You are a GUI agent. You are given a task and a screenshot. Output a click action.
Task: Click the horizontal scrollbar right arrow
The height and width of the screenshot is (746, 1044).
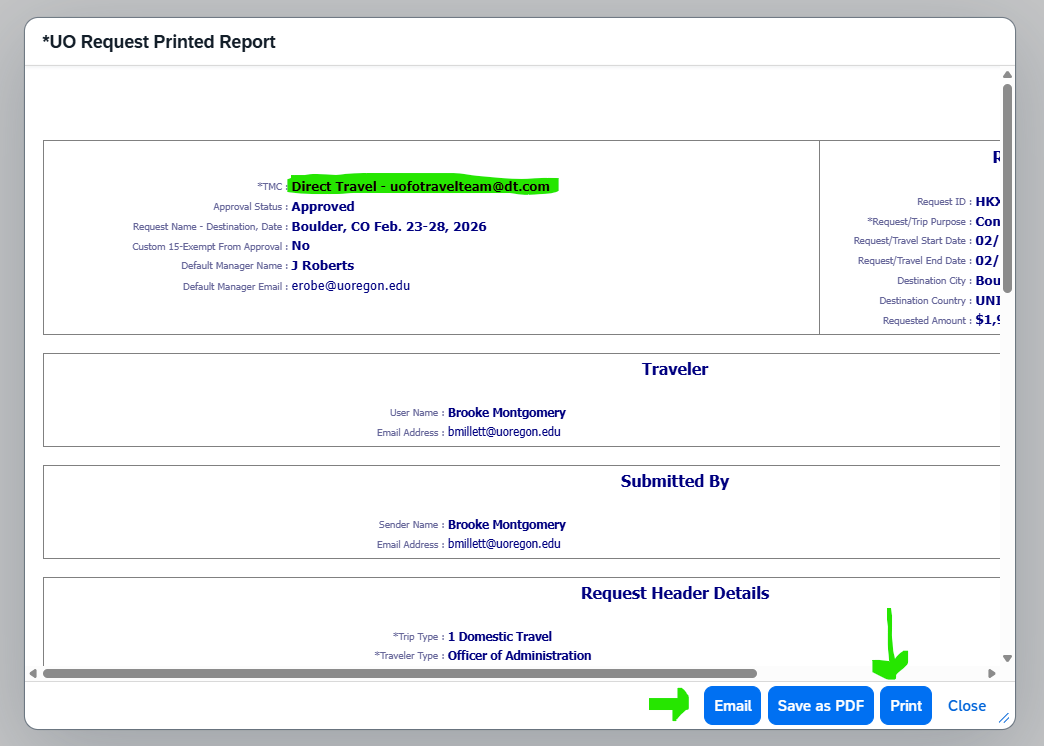point(992,673)
